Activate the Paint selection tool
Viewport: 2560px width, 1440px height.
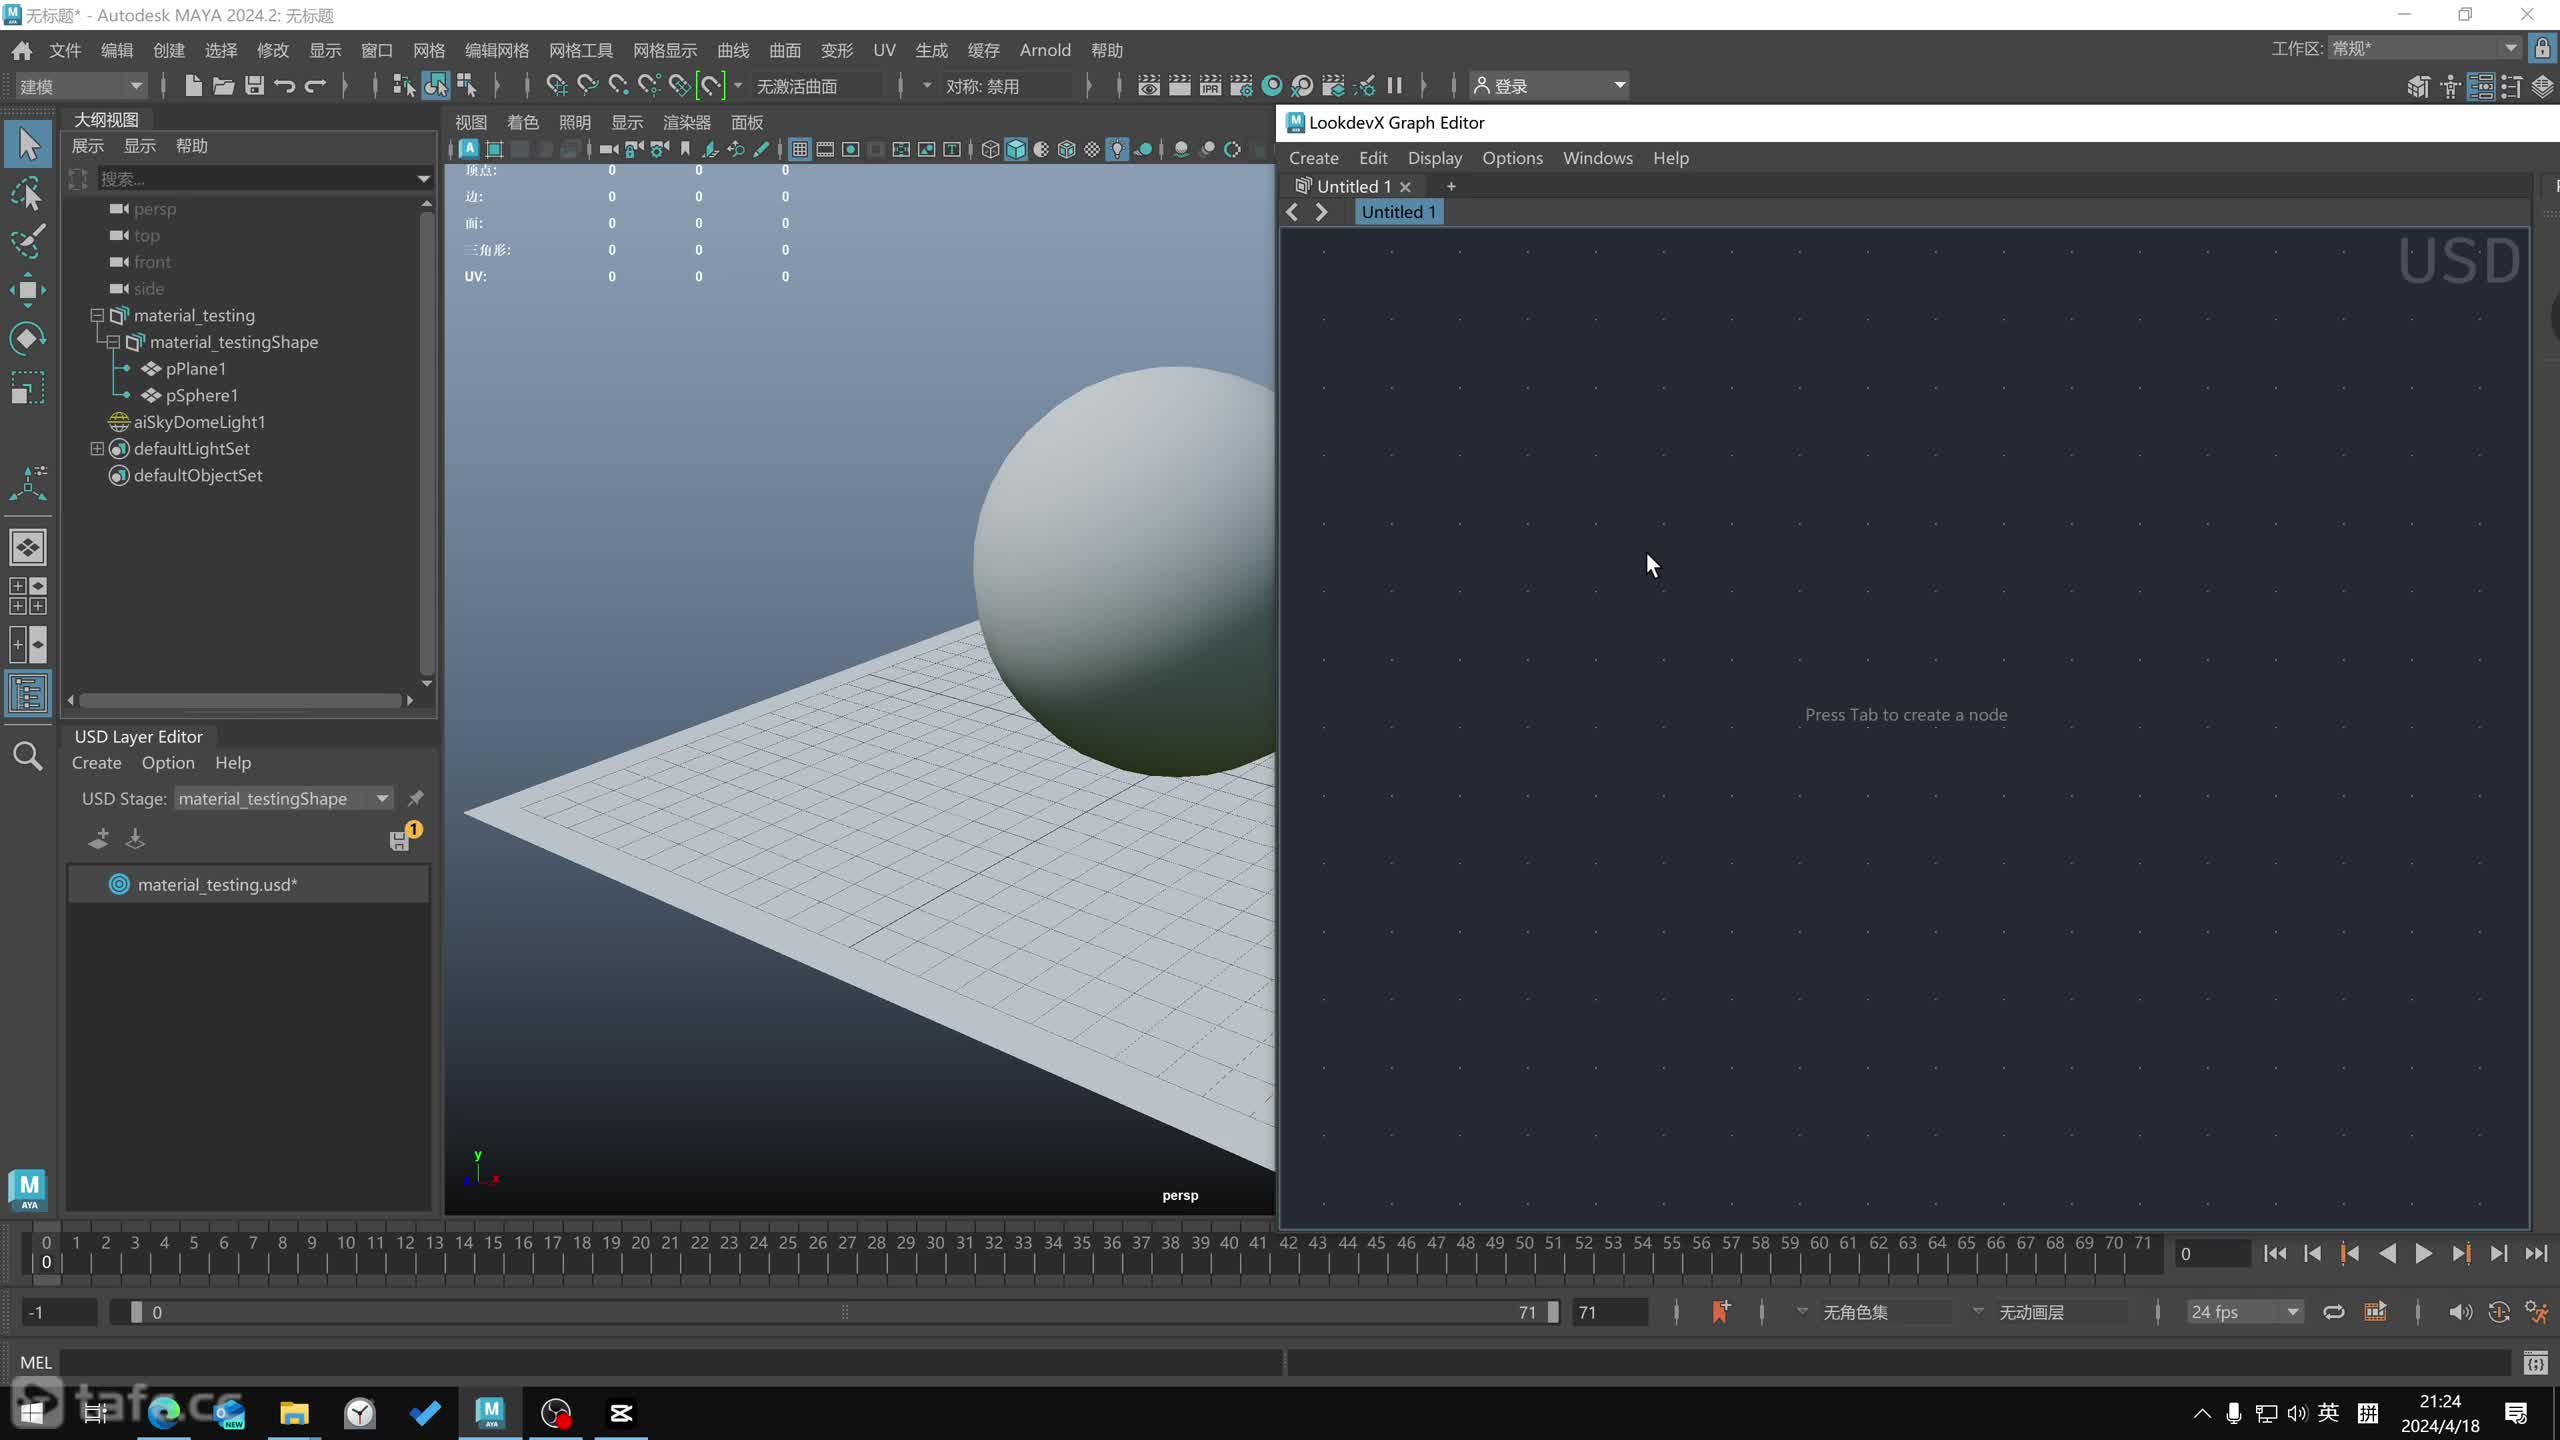coord(28,241)
